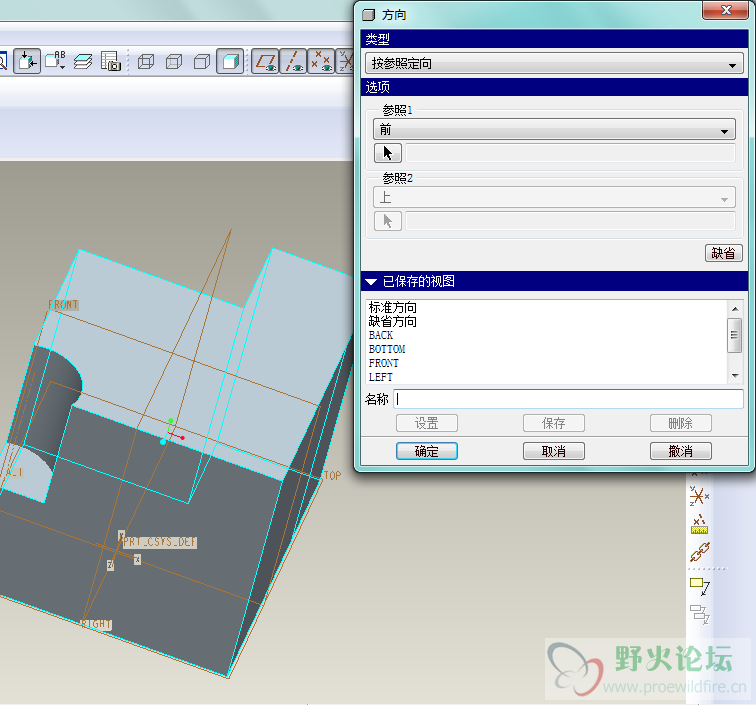Click the 设置 button
This screenshot has width=756, height=705.
tap(427, 423)
